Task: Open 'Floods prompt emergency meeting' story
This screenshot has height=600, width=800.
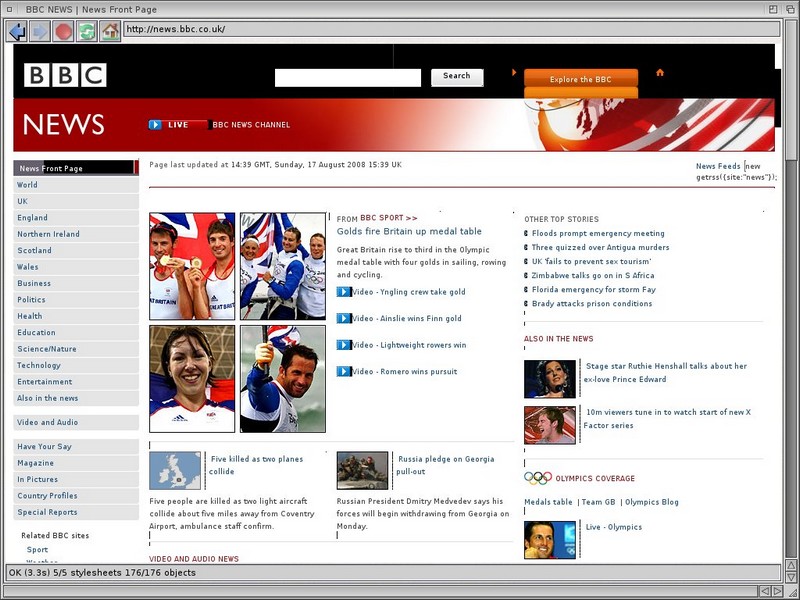Action: (598, 234)
